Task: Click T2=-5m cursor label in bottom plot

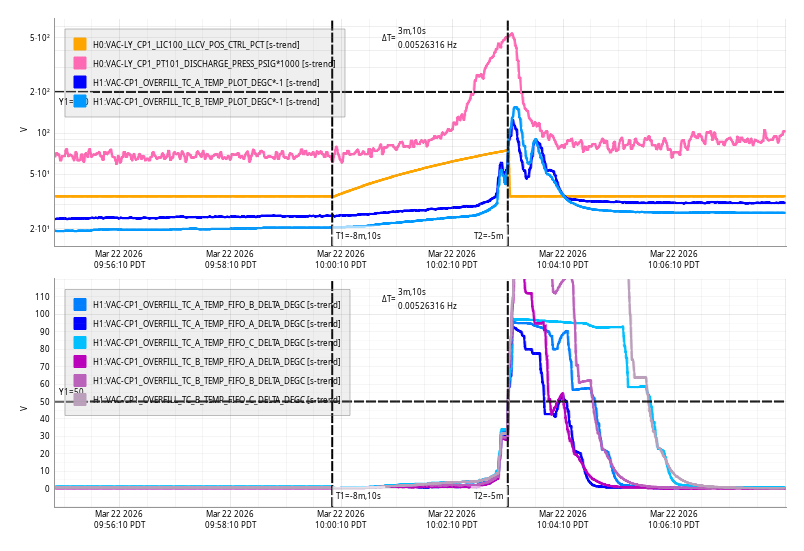Action: (488, 496)
